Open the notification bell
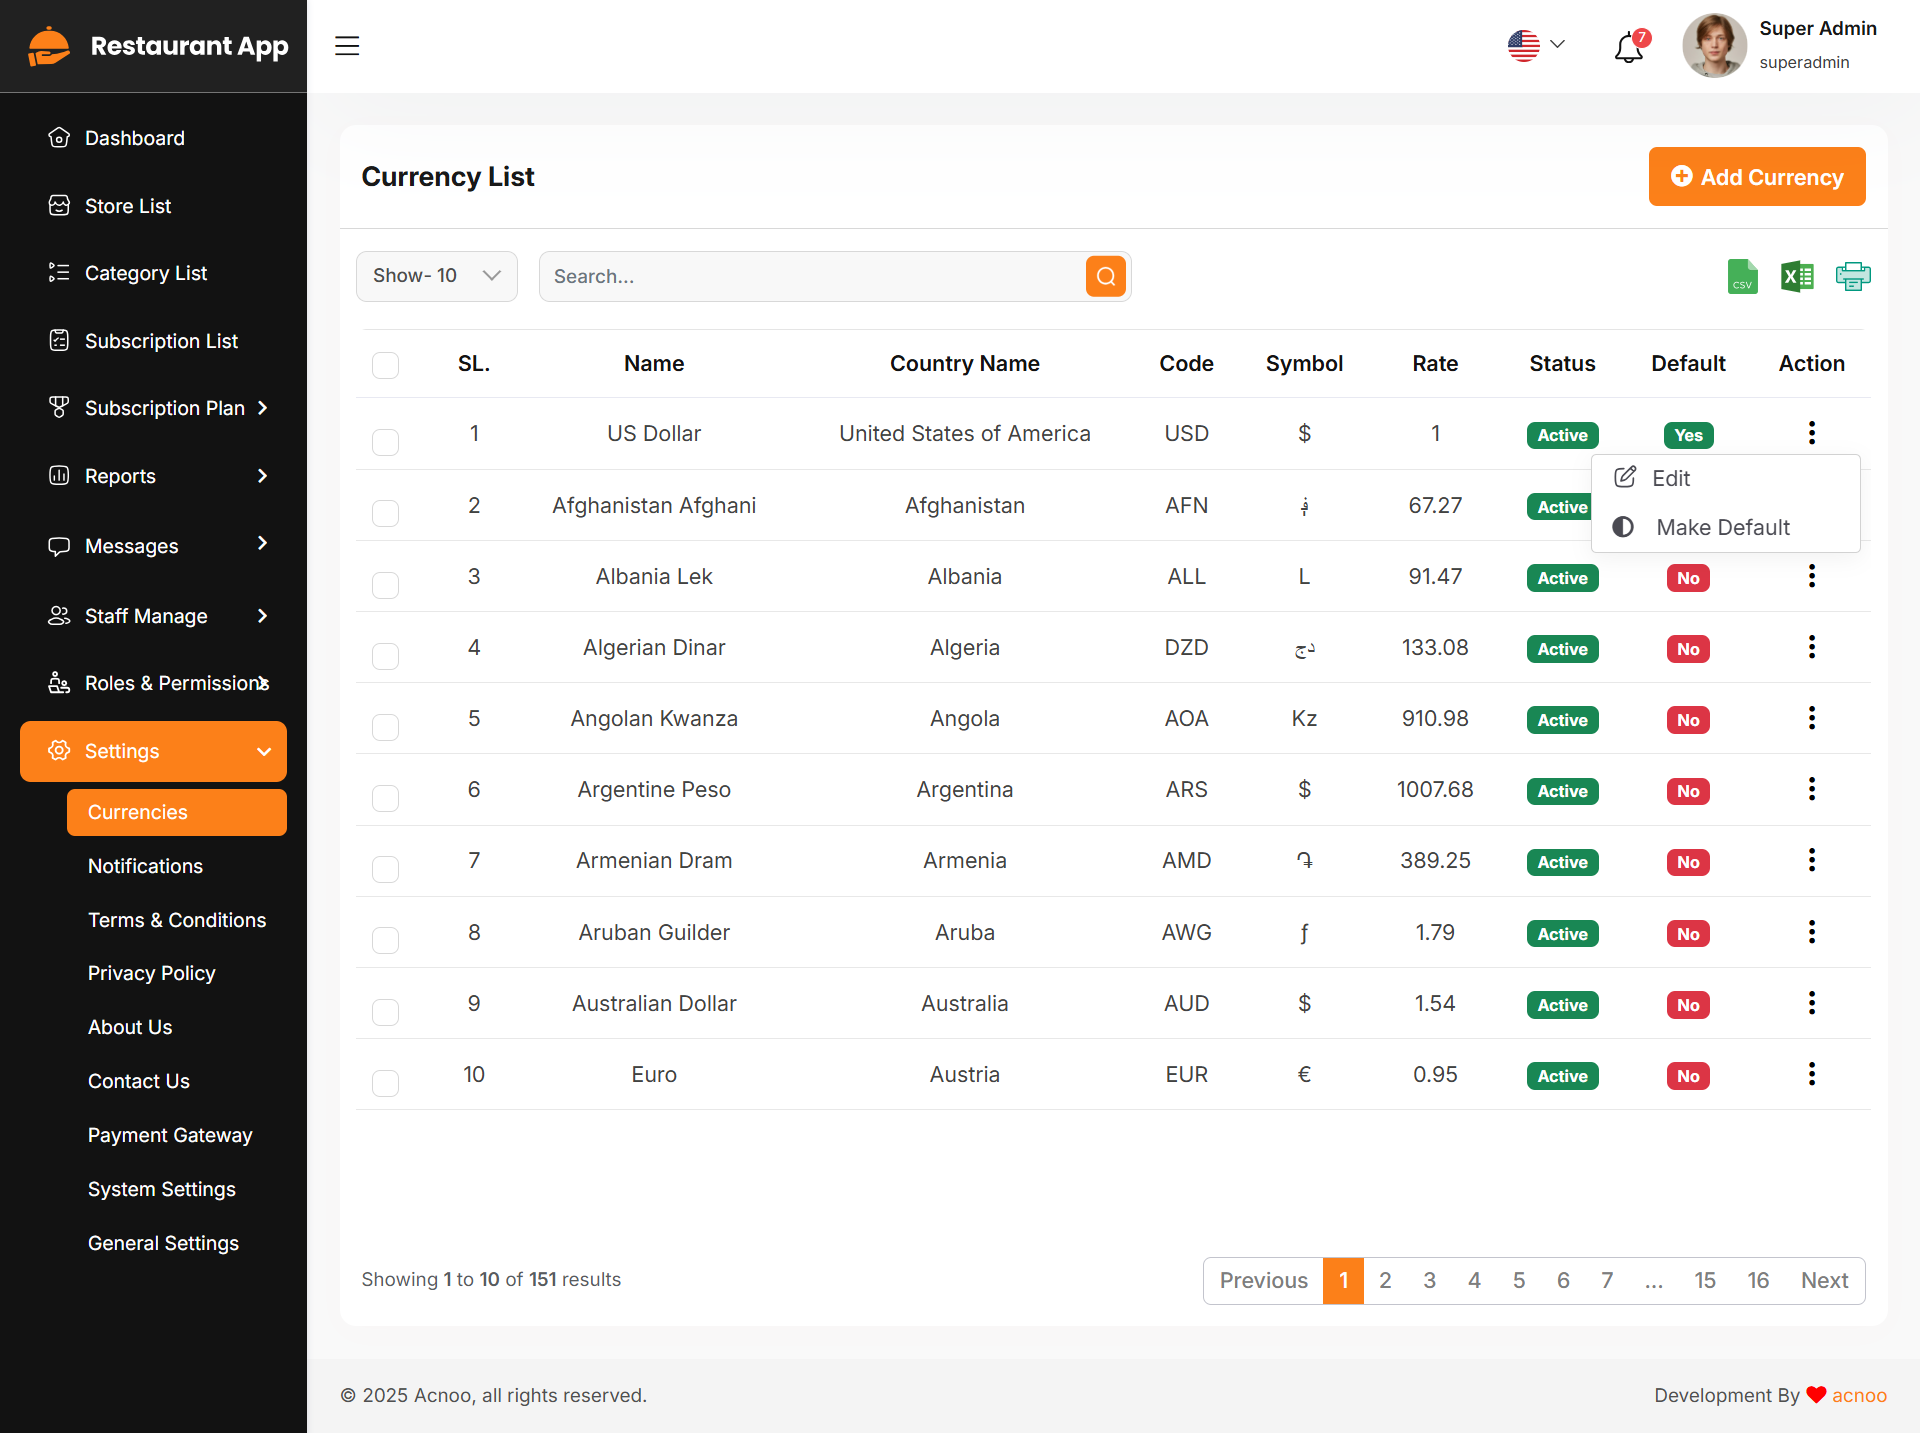The width and height of the screenshot is (1920, 1433). coord(1629,46)
